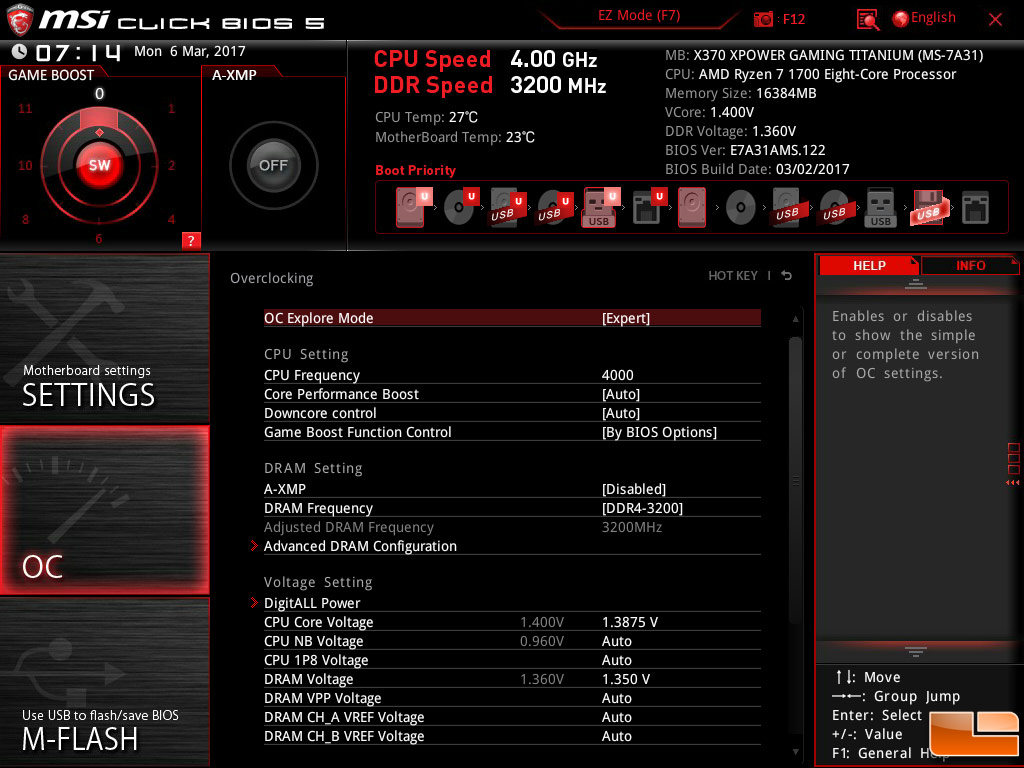Viewport: 1024px width, 768px height.
Task: Switch to the HELP tab
Action: [x=869, y=265]
